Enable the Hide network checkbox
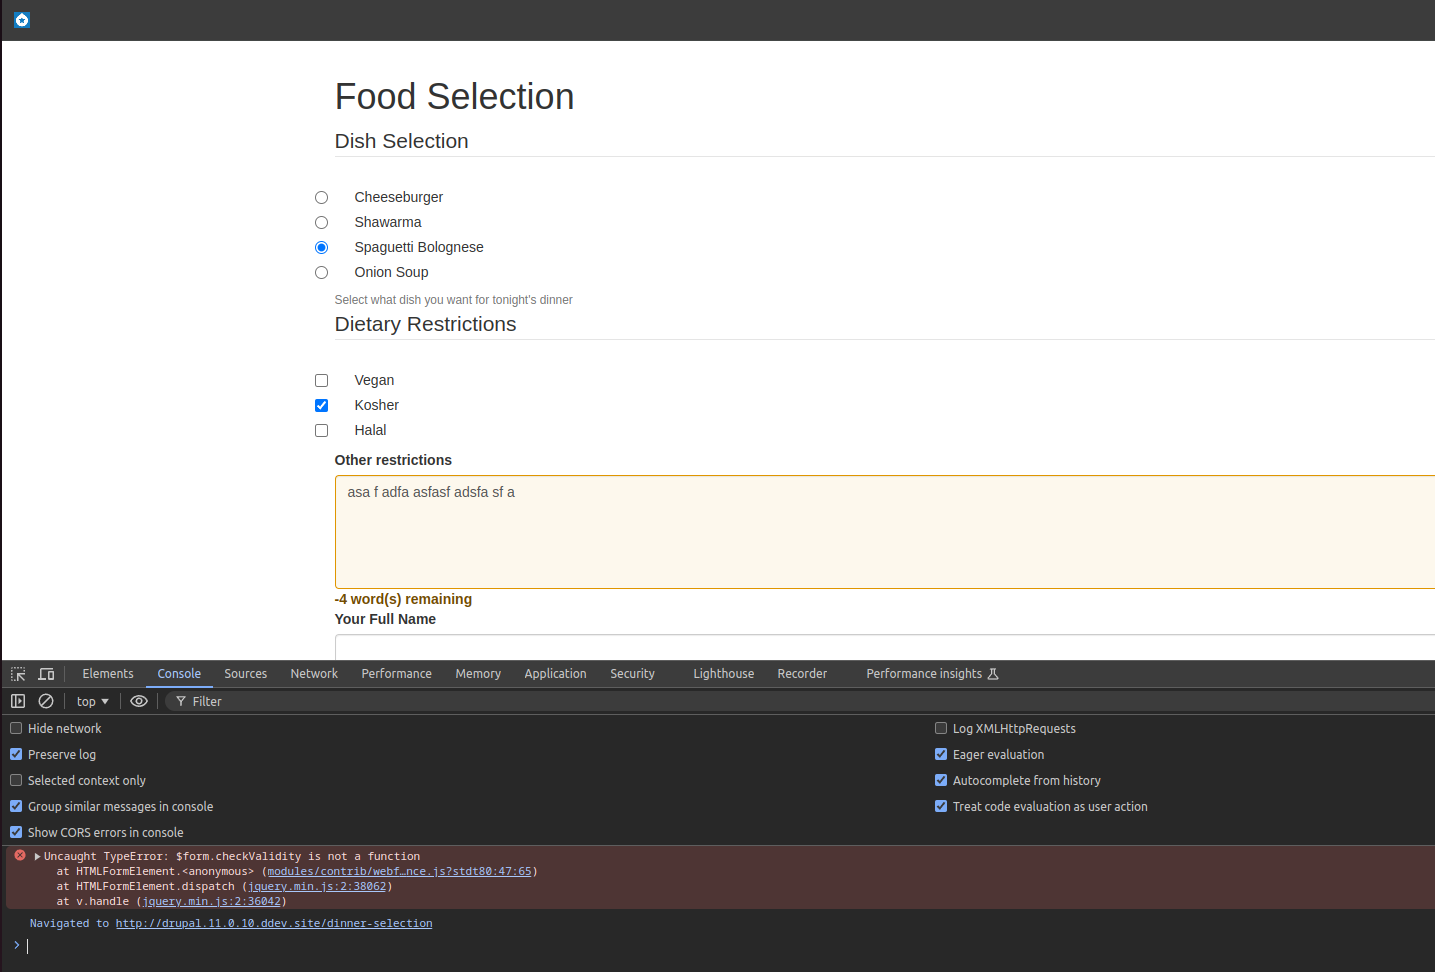The width and height of the screenshot is (1435, 972). point(16,729)
